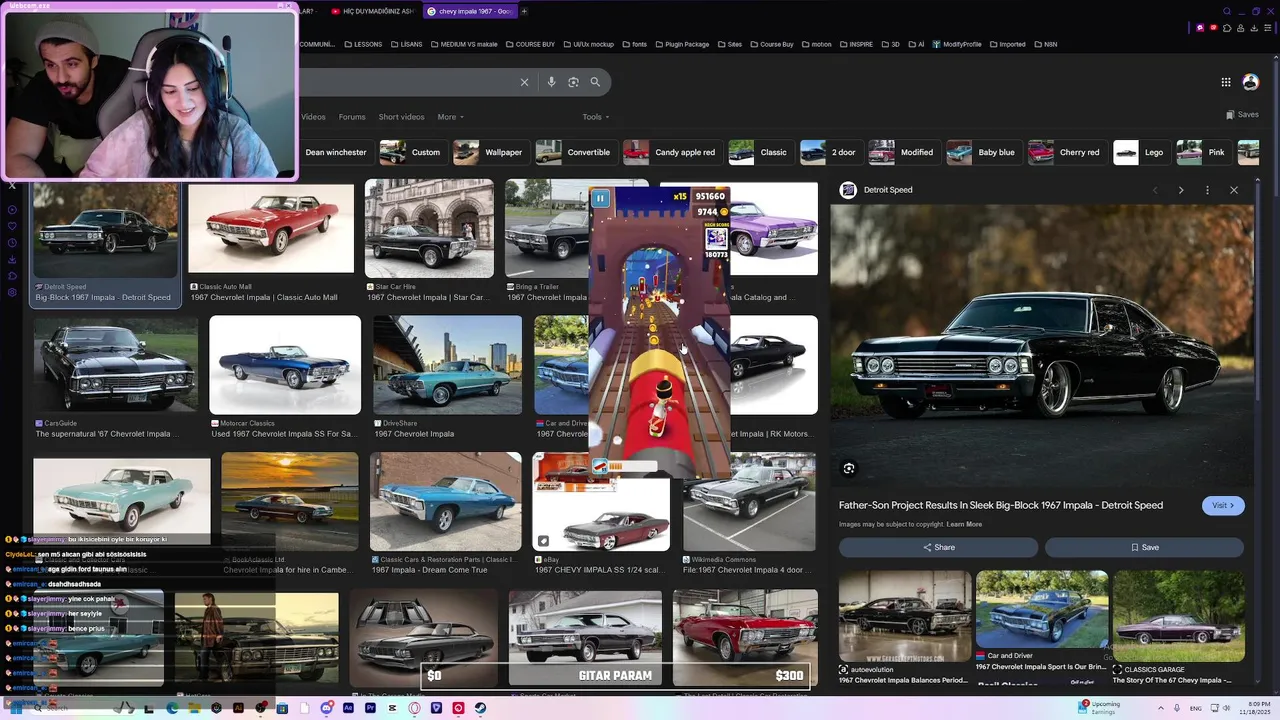Open the Google account avatar
Viewport: 1280px width, 720px height.
(x=1250, y=82)
